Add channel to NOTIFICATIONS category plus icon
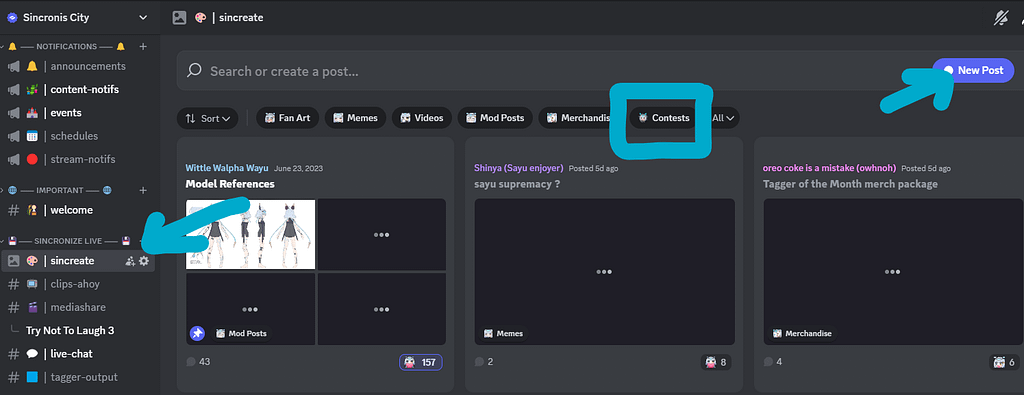The width and height of the screenshot is (1024, 395). point(143,46)
